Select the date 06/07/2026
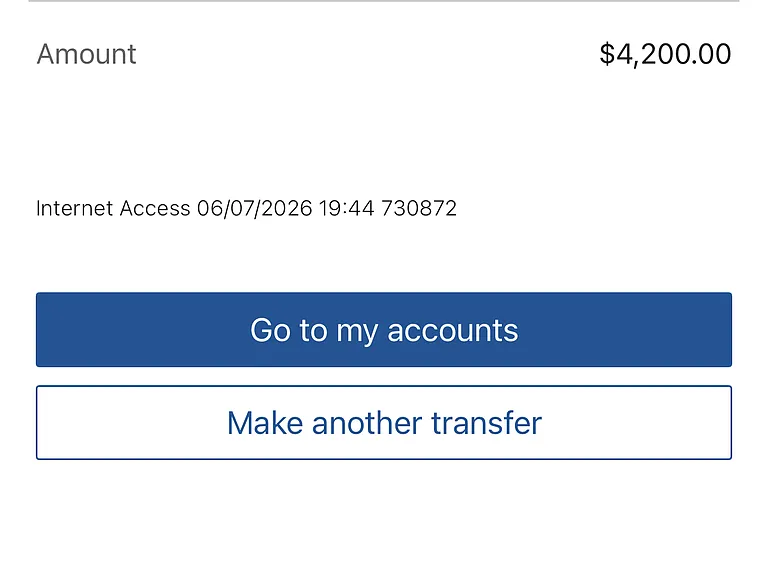This screenshot has width=768, height=576. click(254, 208)
